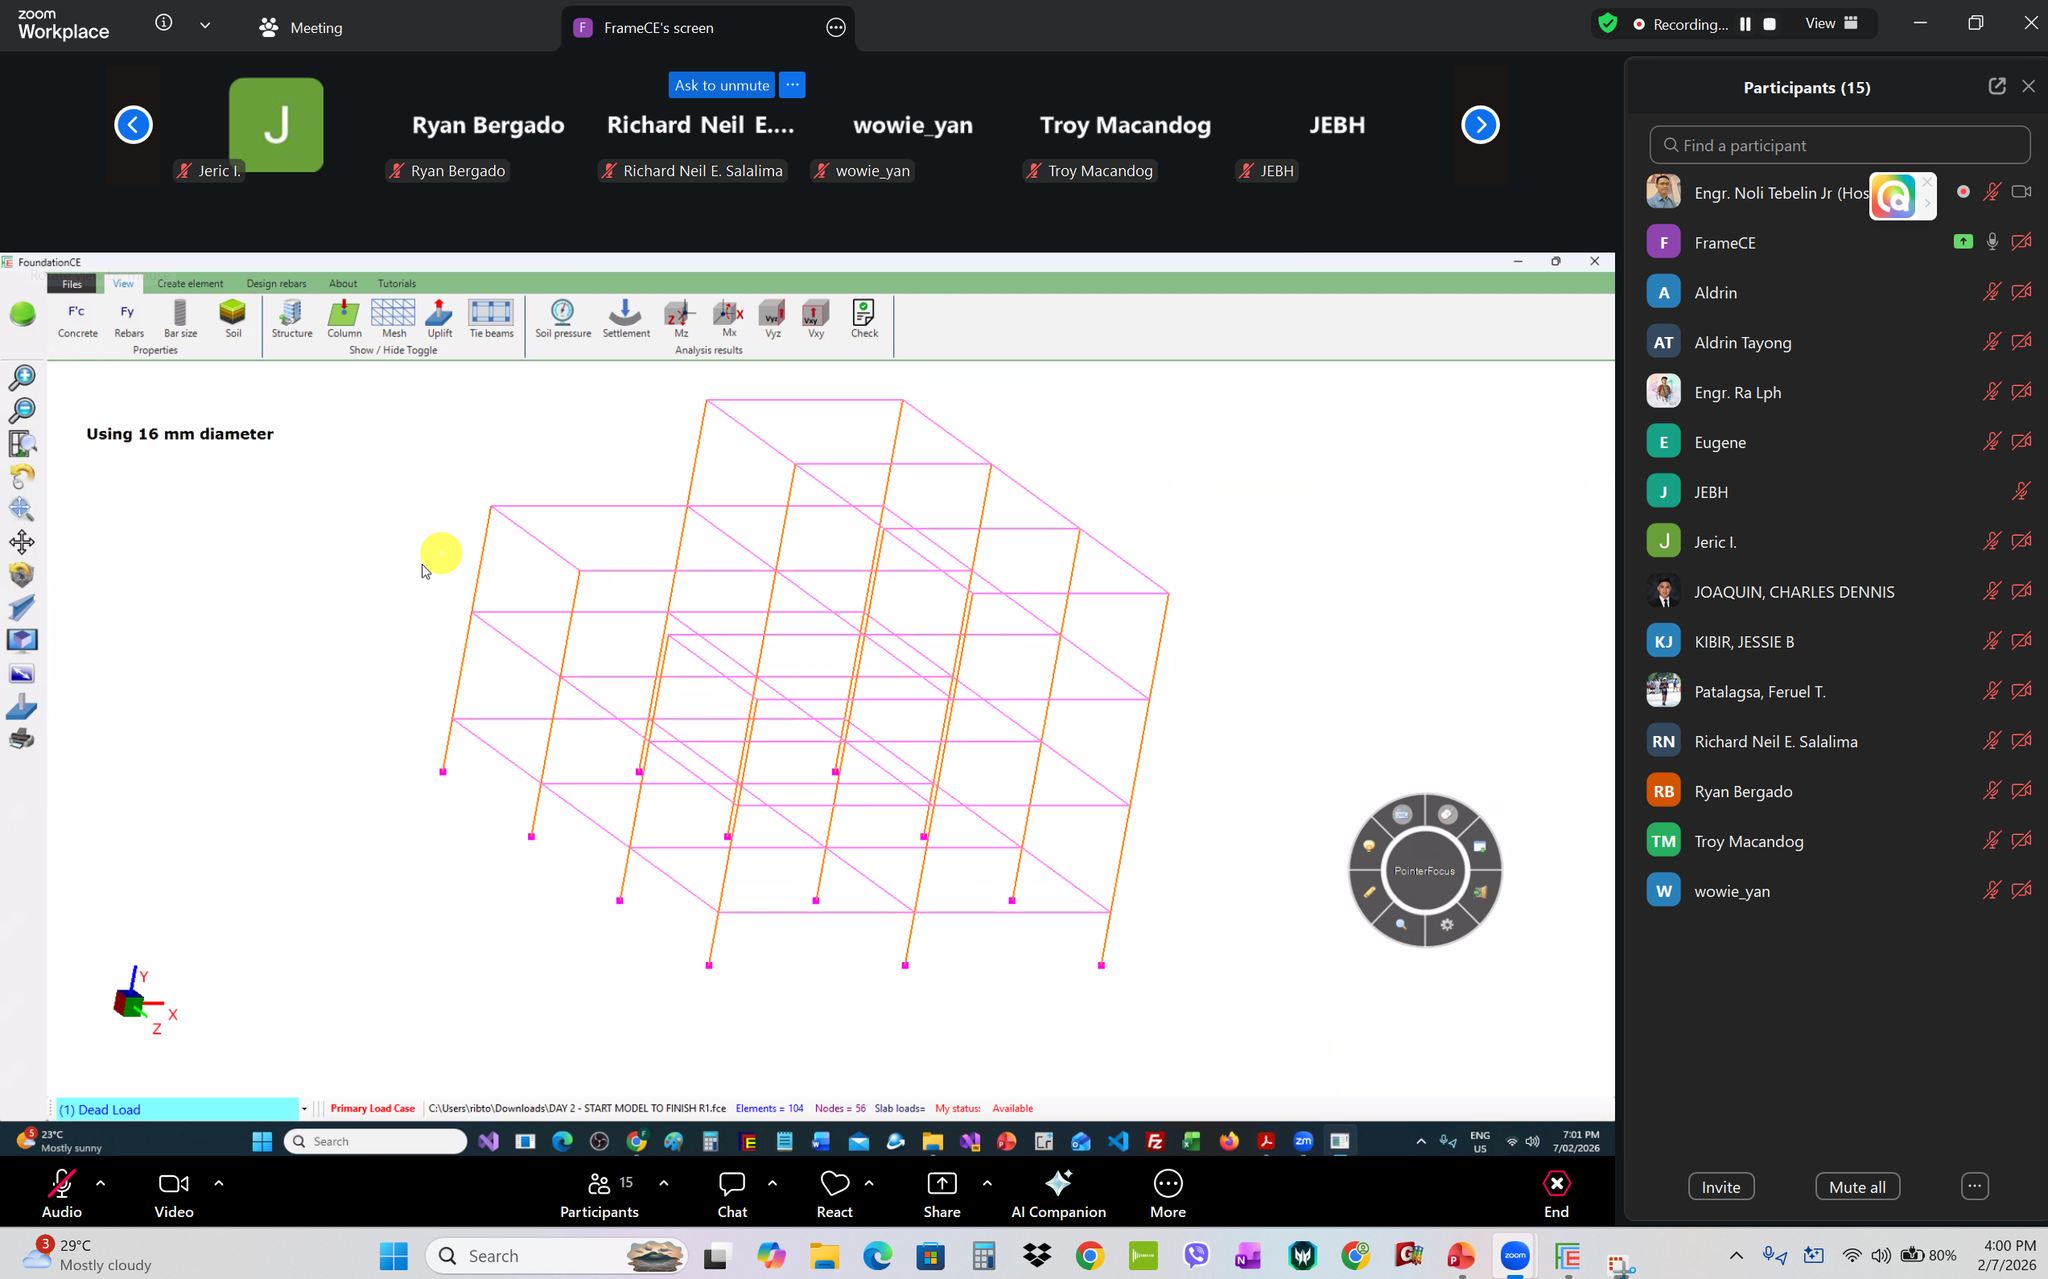This screenshot has width=2048, height=1279.
Task: Open the meeting info dropdown chevron
Action: pyautogui.click(x=205, y=25)
